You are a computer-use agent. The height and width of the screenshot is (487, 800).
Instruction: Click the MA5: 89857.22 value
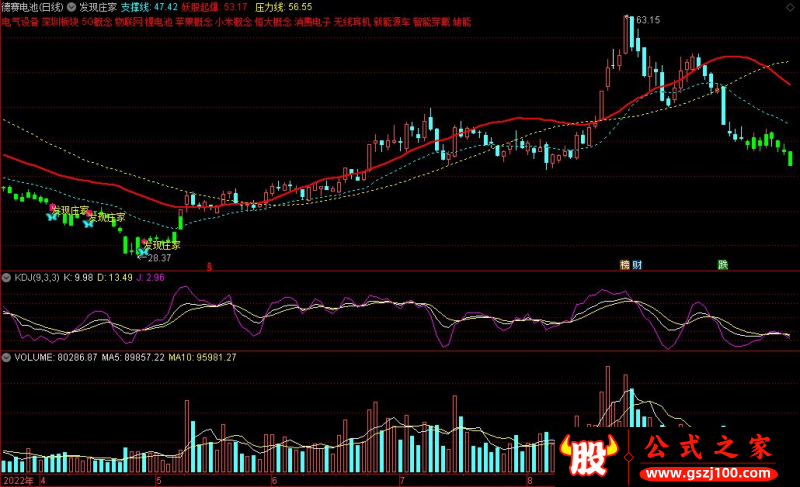133,358
